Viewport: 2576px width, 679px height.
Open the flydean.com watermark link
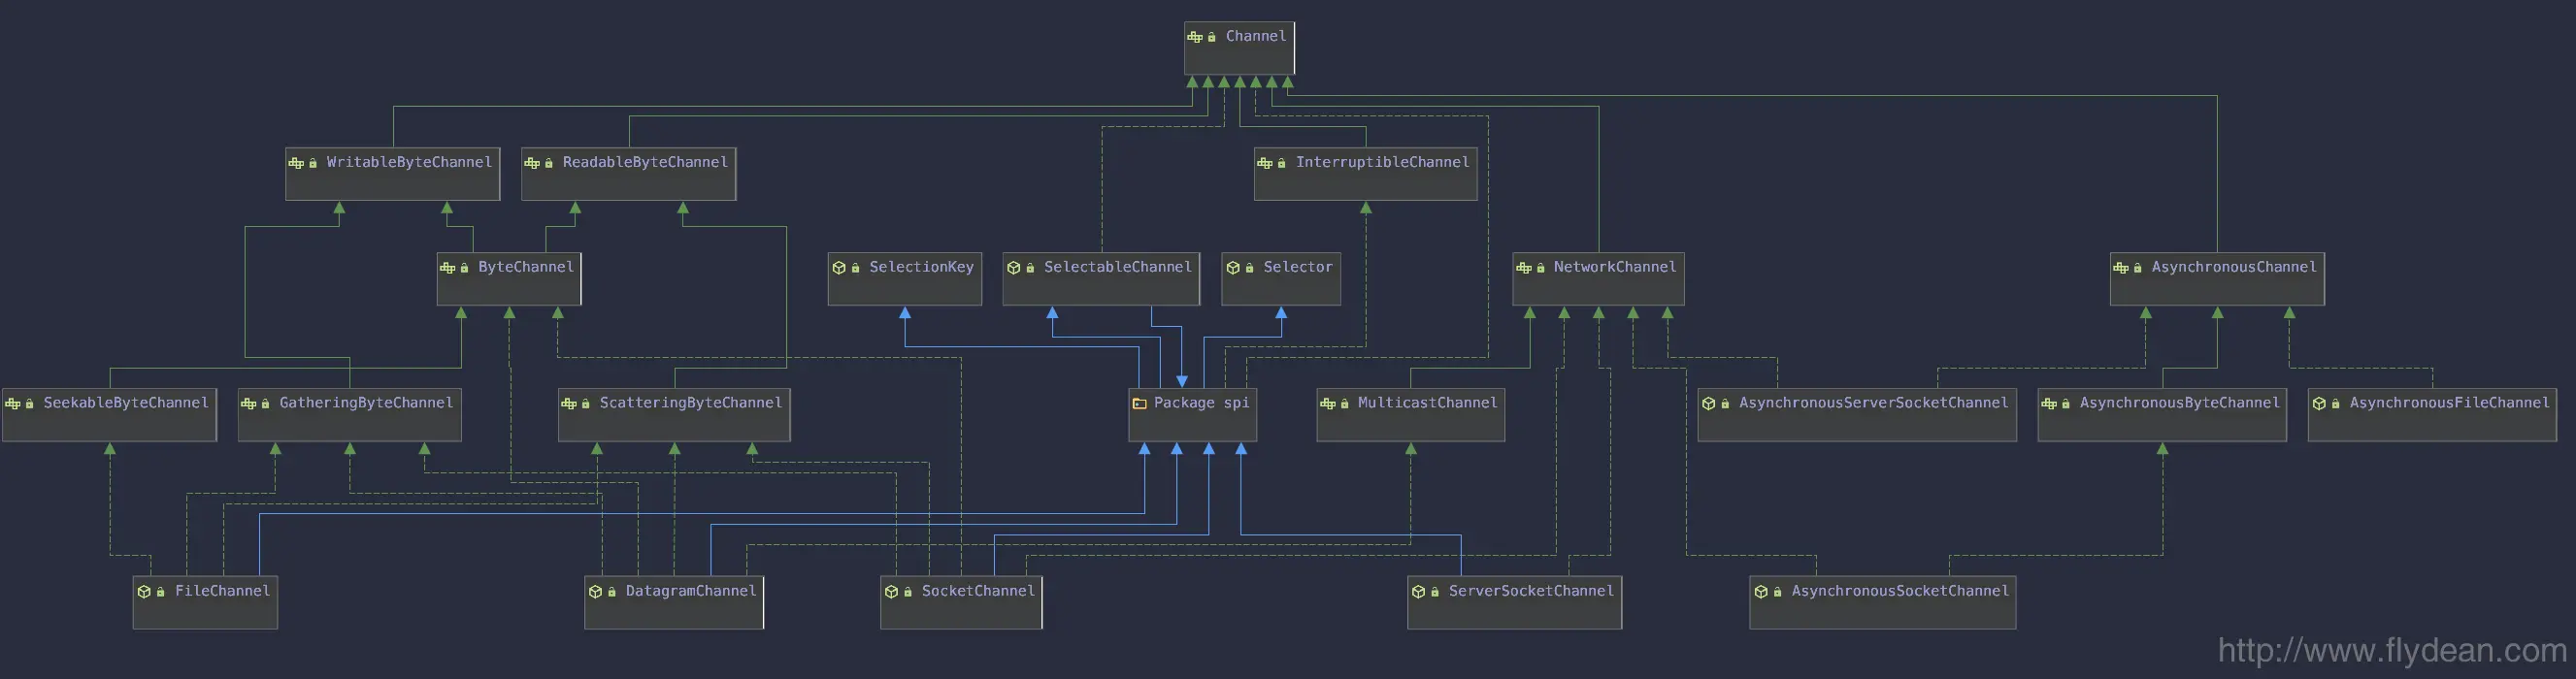[2392, 651]
